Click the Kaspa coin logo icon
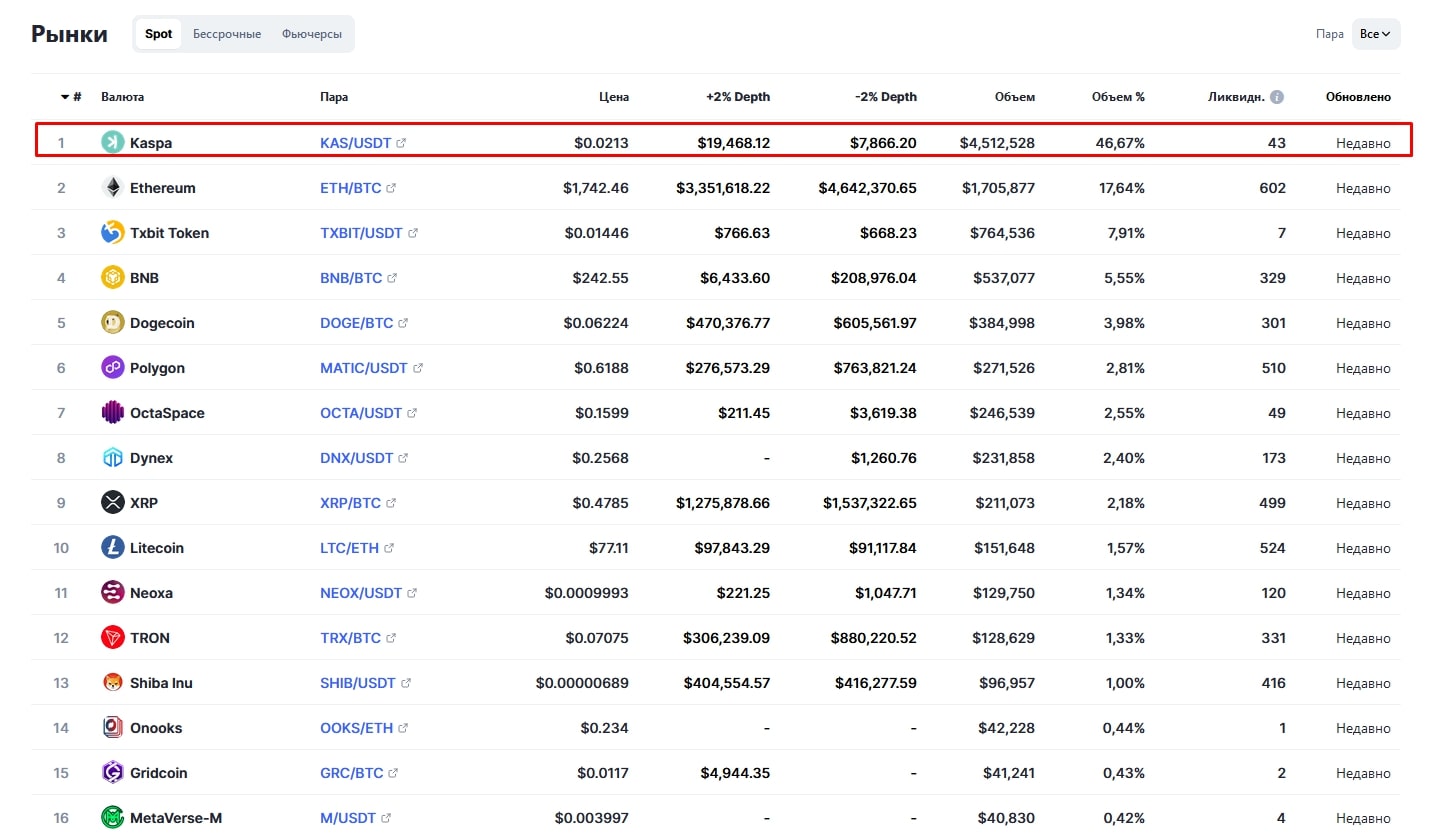Image resolution: width=1446 pixels, height=835 pixels. [x=113, y=142]
